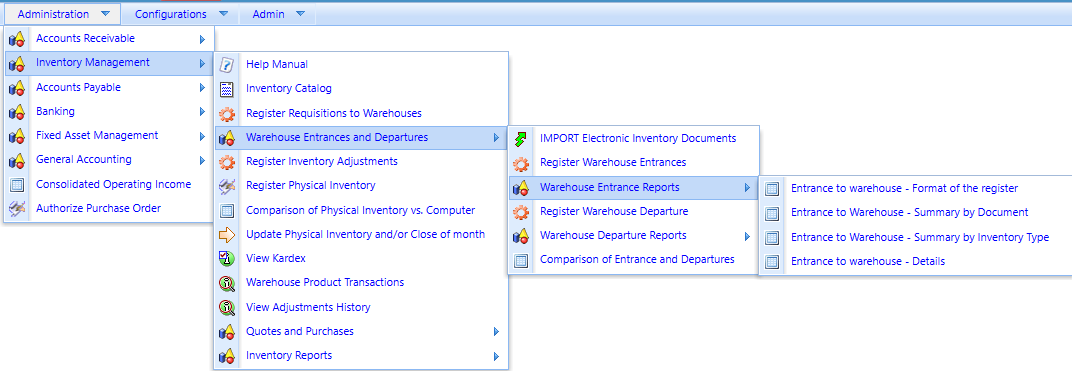Screen dimensions: 1072x371
Task: Open the Configurations dropdown arrow
Action: 224,14
